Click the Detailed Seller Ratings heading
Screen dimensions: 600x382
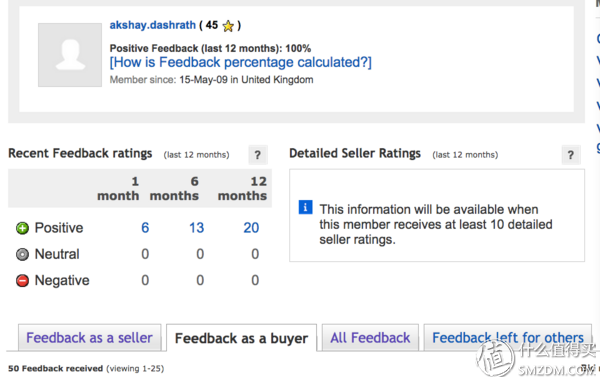[x=355, y=153]
